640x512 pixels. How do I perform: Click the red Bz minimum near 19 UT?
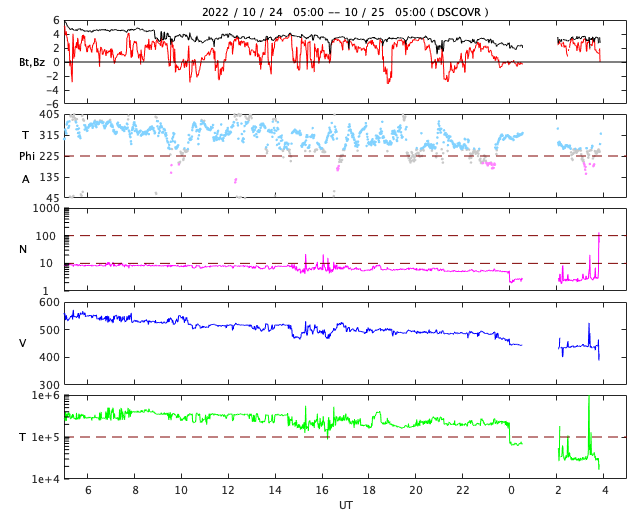388,80
